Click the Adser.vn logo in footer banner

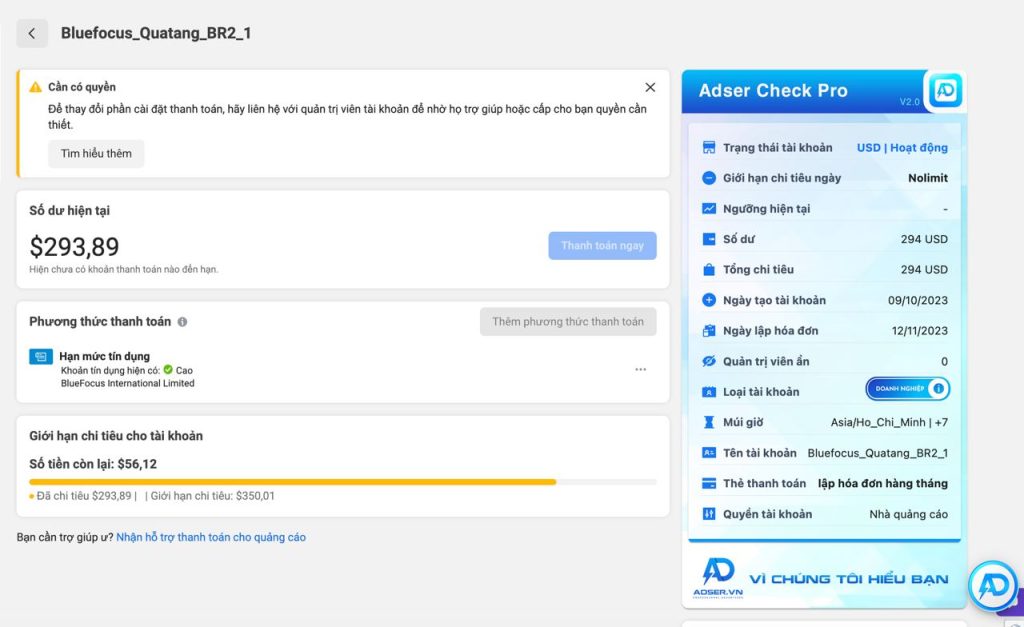pyautogui.click(x=718, y=578)
